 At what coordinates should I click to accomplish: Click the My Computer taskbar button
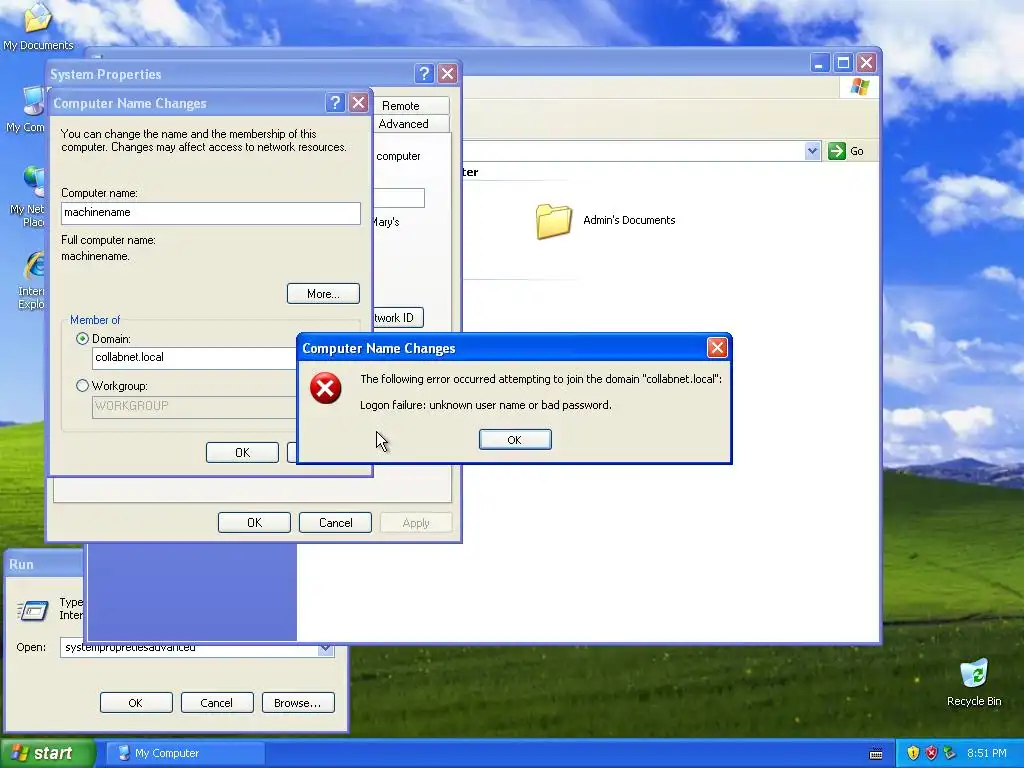point(185,753)
